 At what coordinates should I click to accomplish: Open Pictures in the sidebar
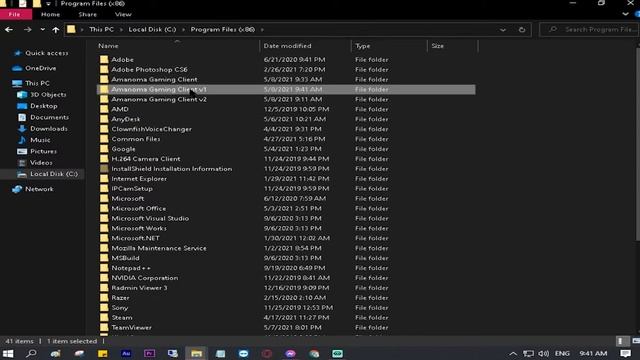coord(37,151)
